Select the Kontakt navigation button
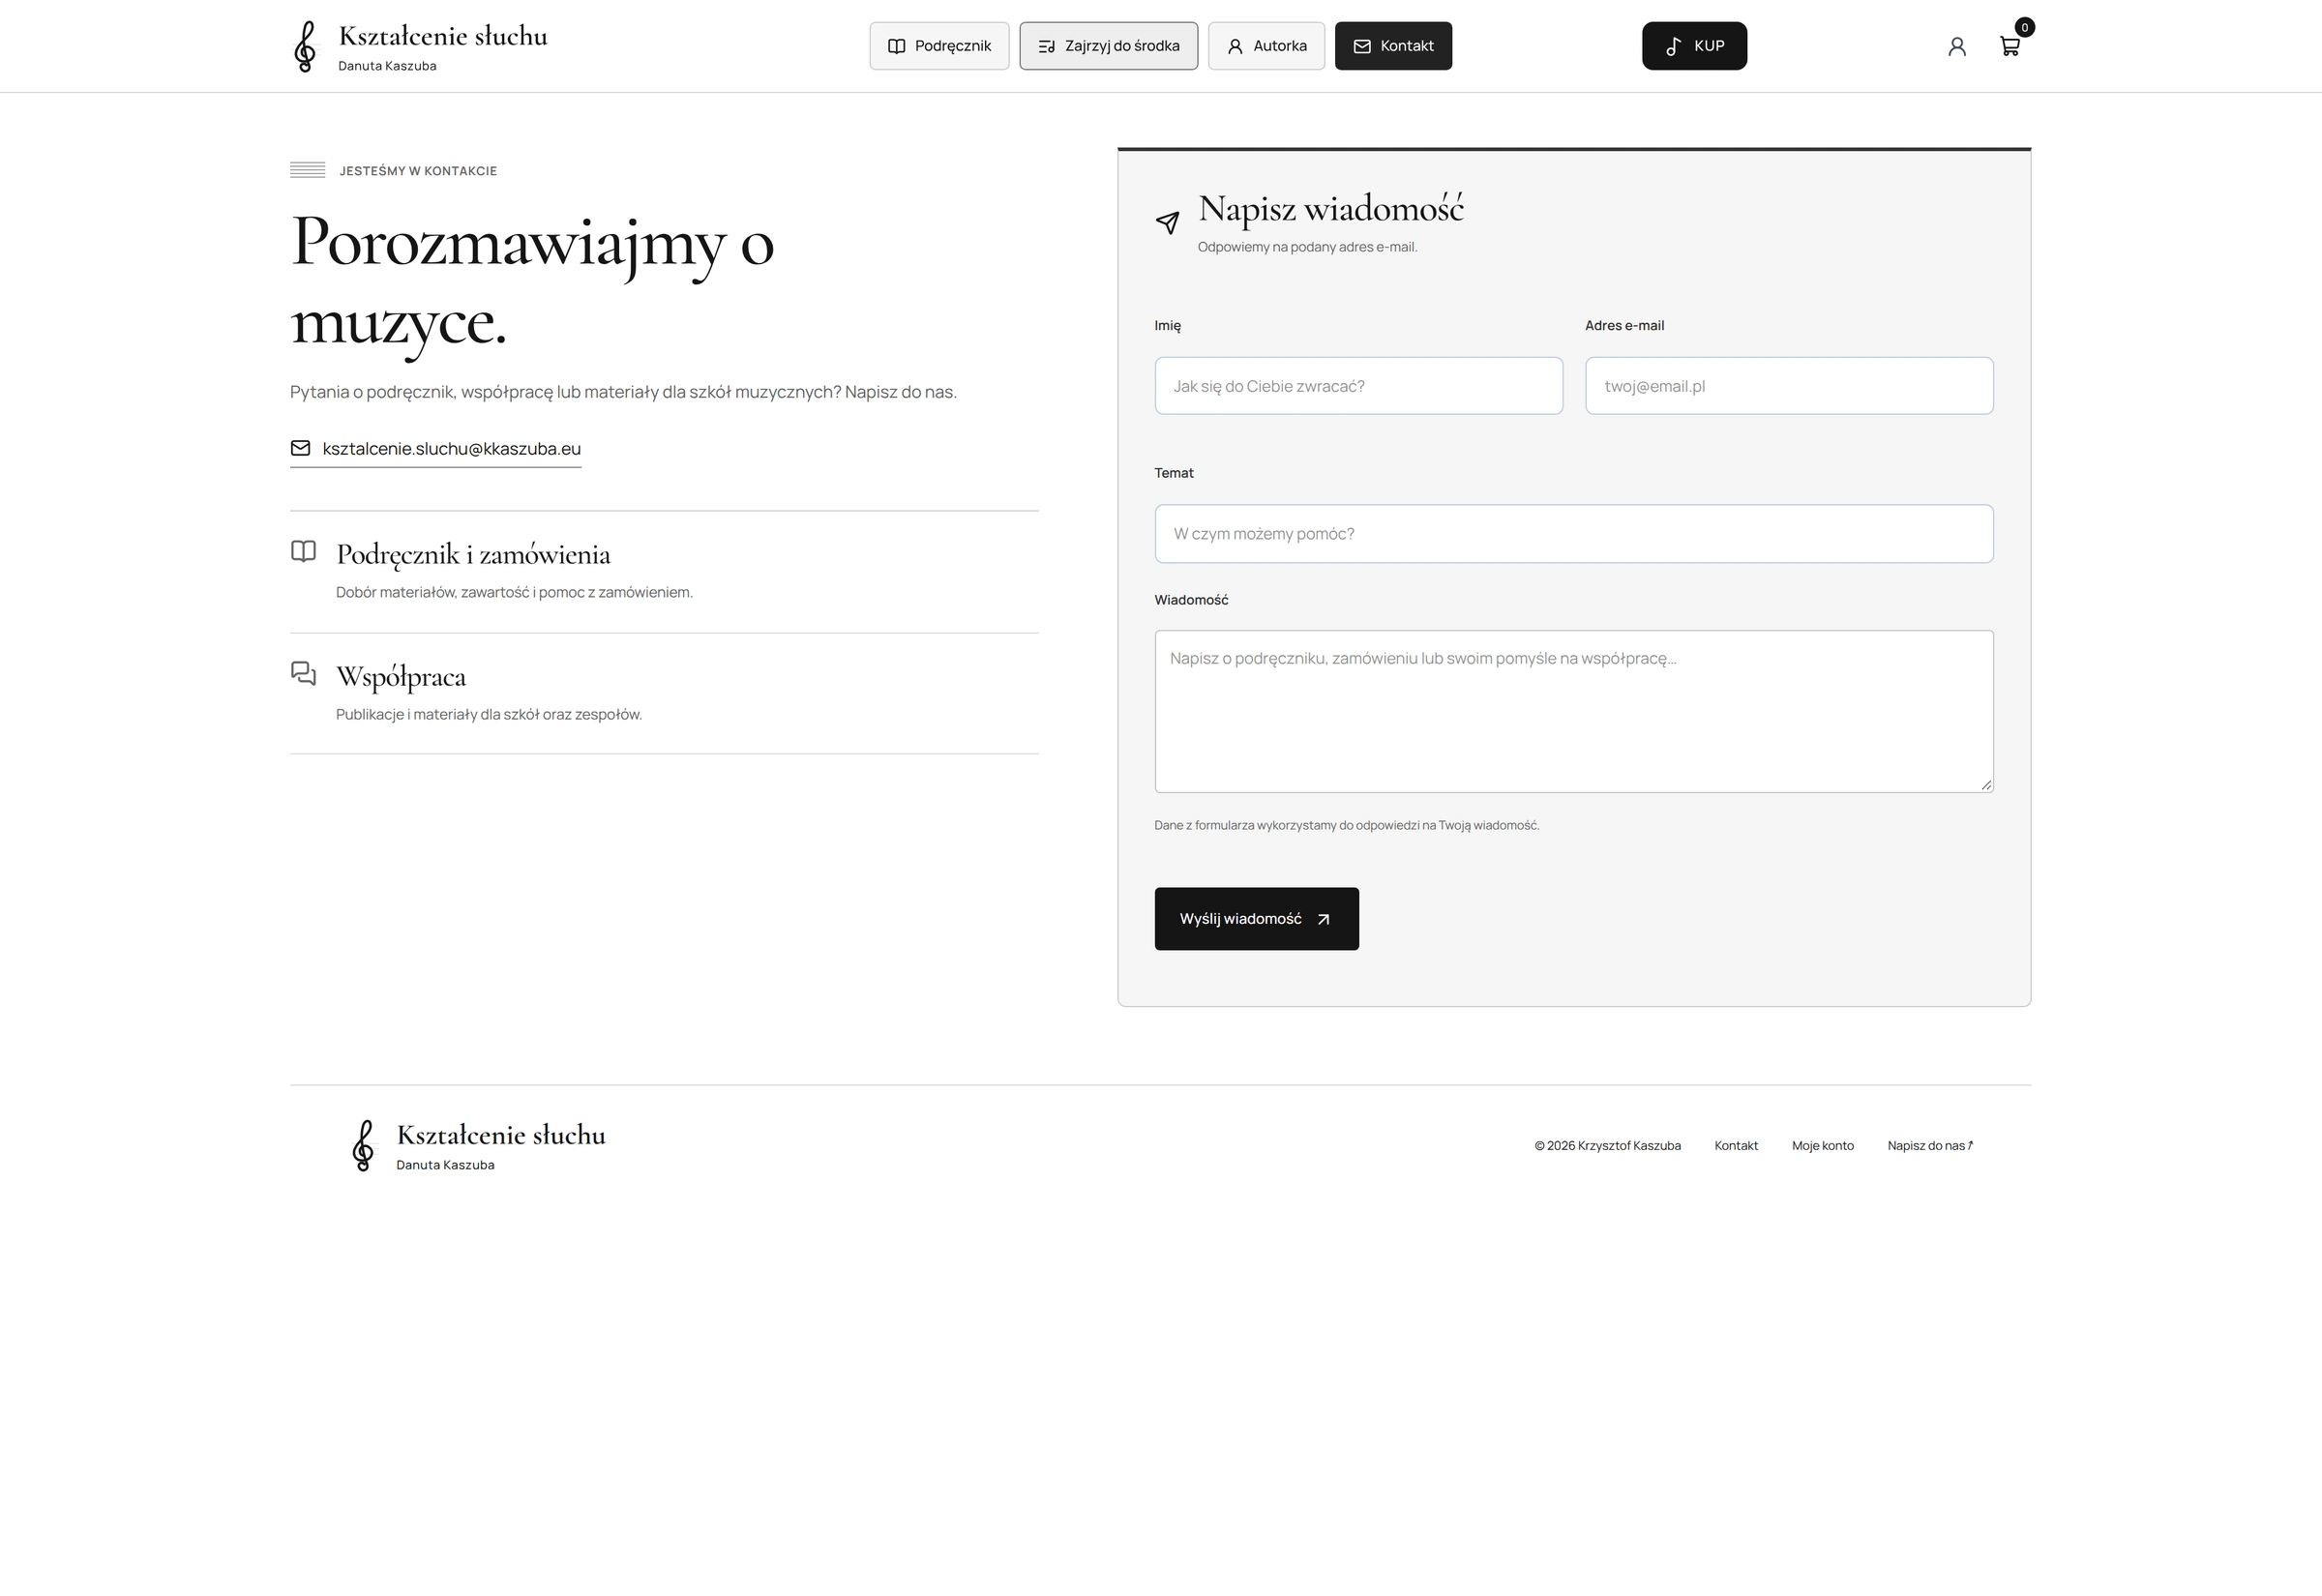The height and width of the screenshot is (1596, 2322). click(x=1393, y=46)
